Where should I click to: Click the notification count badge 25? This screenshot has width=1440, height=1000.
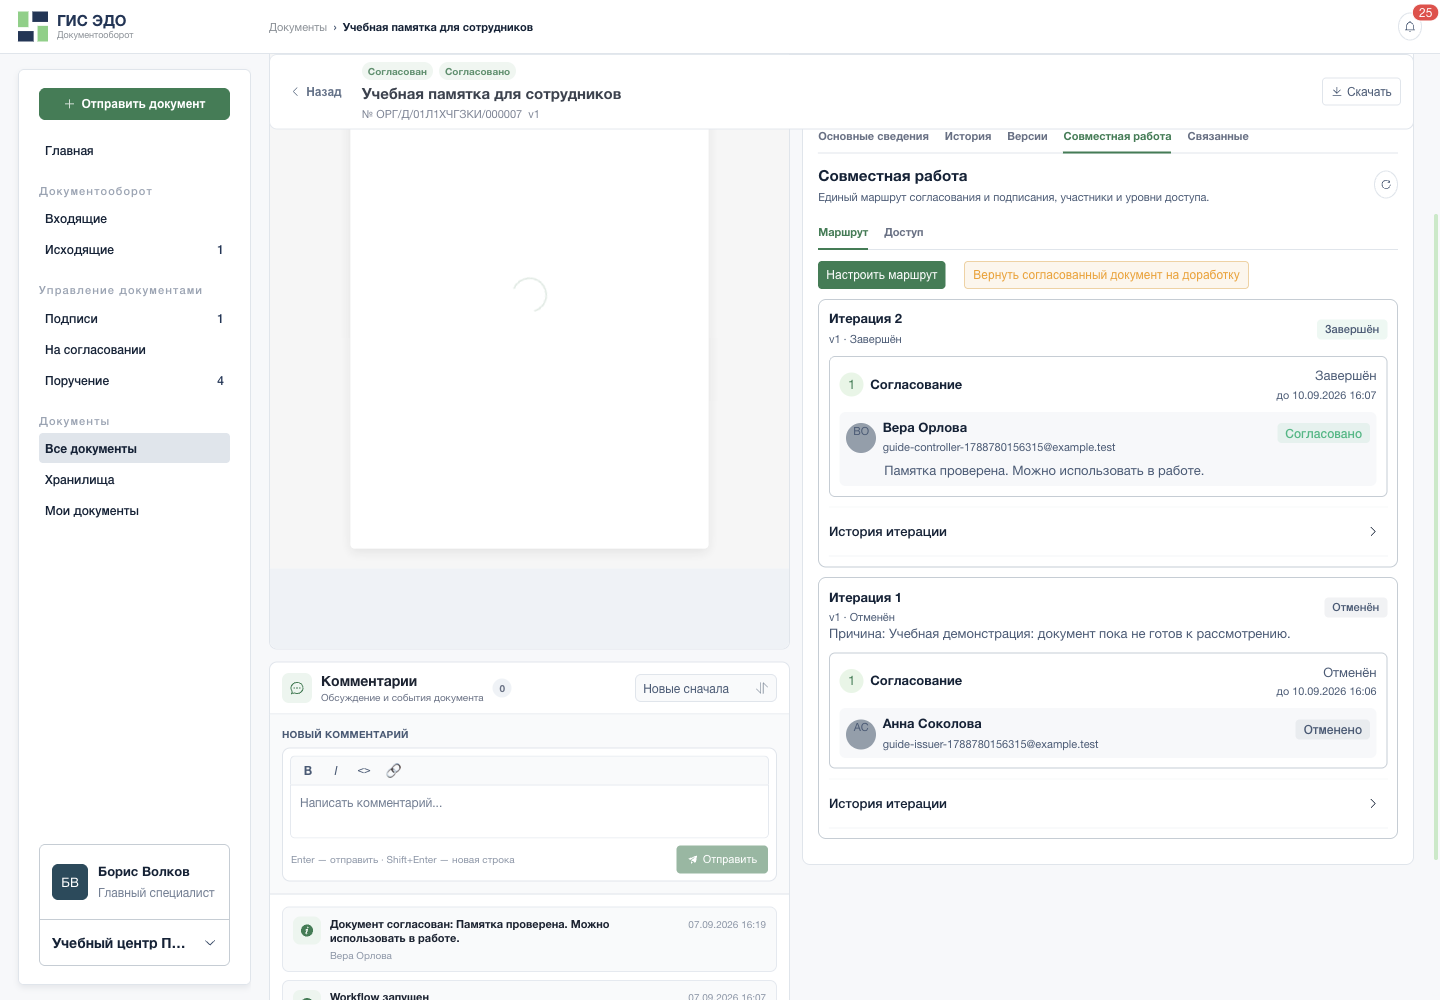tap(1425, 13)
